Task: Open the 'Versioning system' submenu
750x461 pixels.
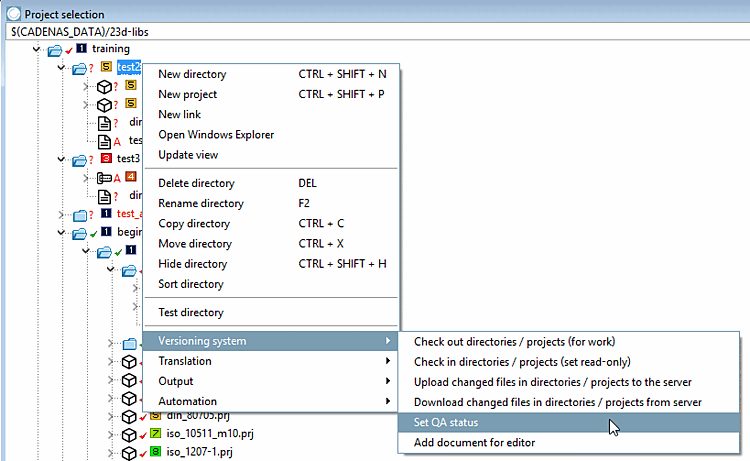Action: click(x=271, y=341)
